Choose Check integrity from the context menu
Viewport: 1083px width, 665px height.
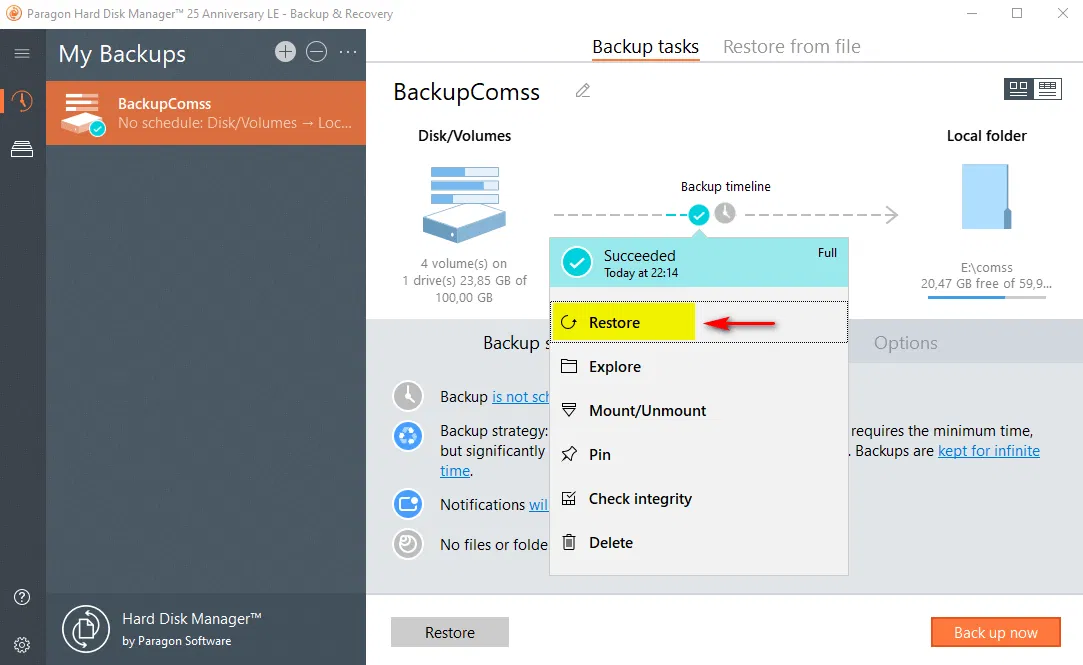(x=699, y=499)
